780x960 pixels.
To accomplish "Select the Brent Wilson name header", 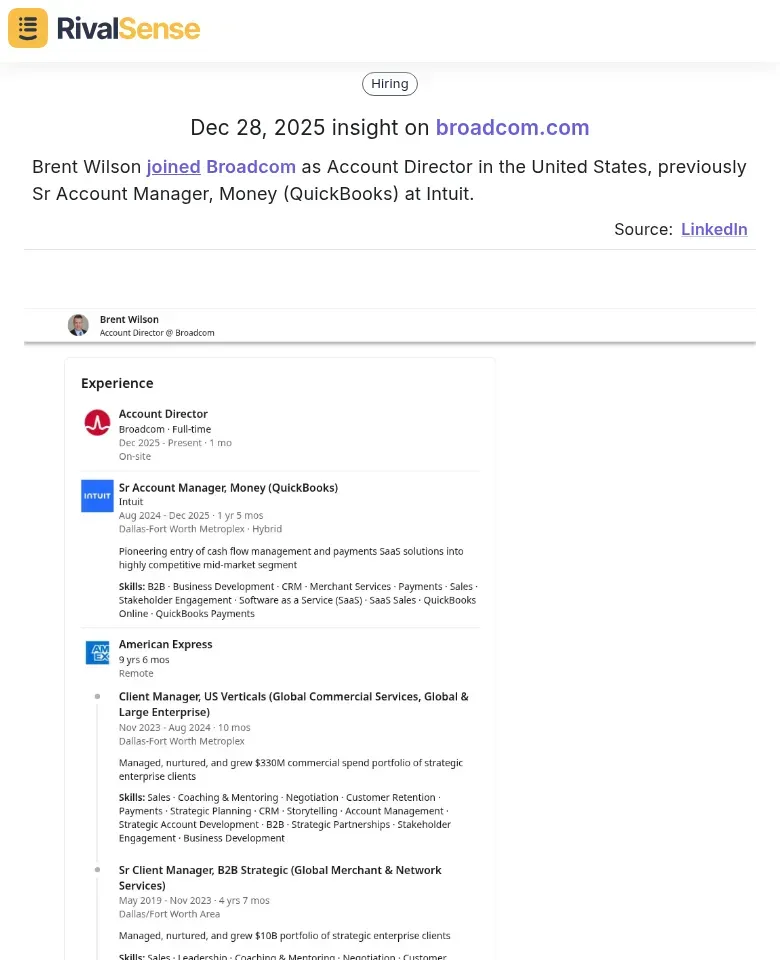I will tap(128, 319).
